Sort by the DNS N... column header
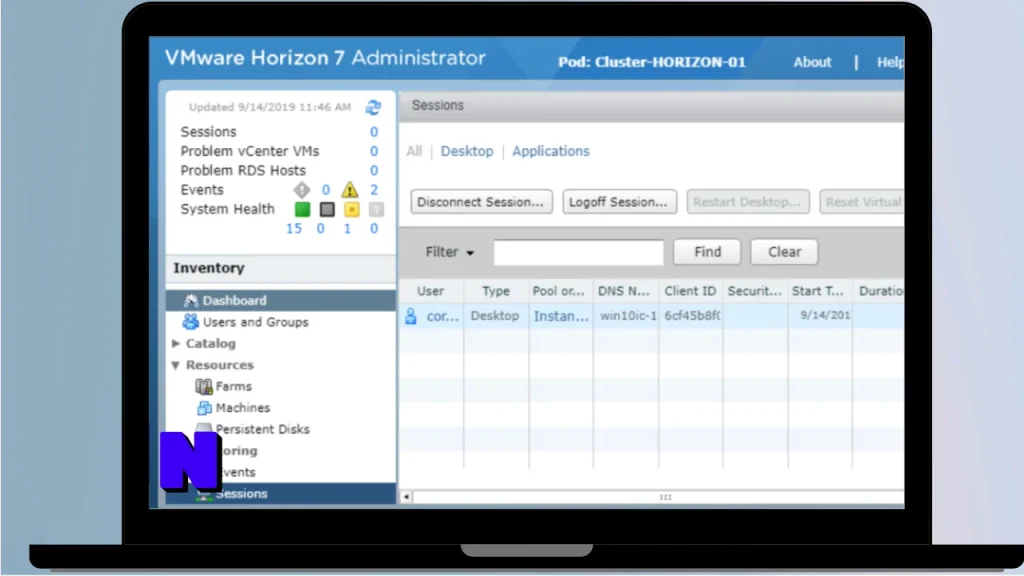Viewport: 1024px width, 576px height. [x=624, y=291]
